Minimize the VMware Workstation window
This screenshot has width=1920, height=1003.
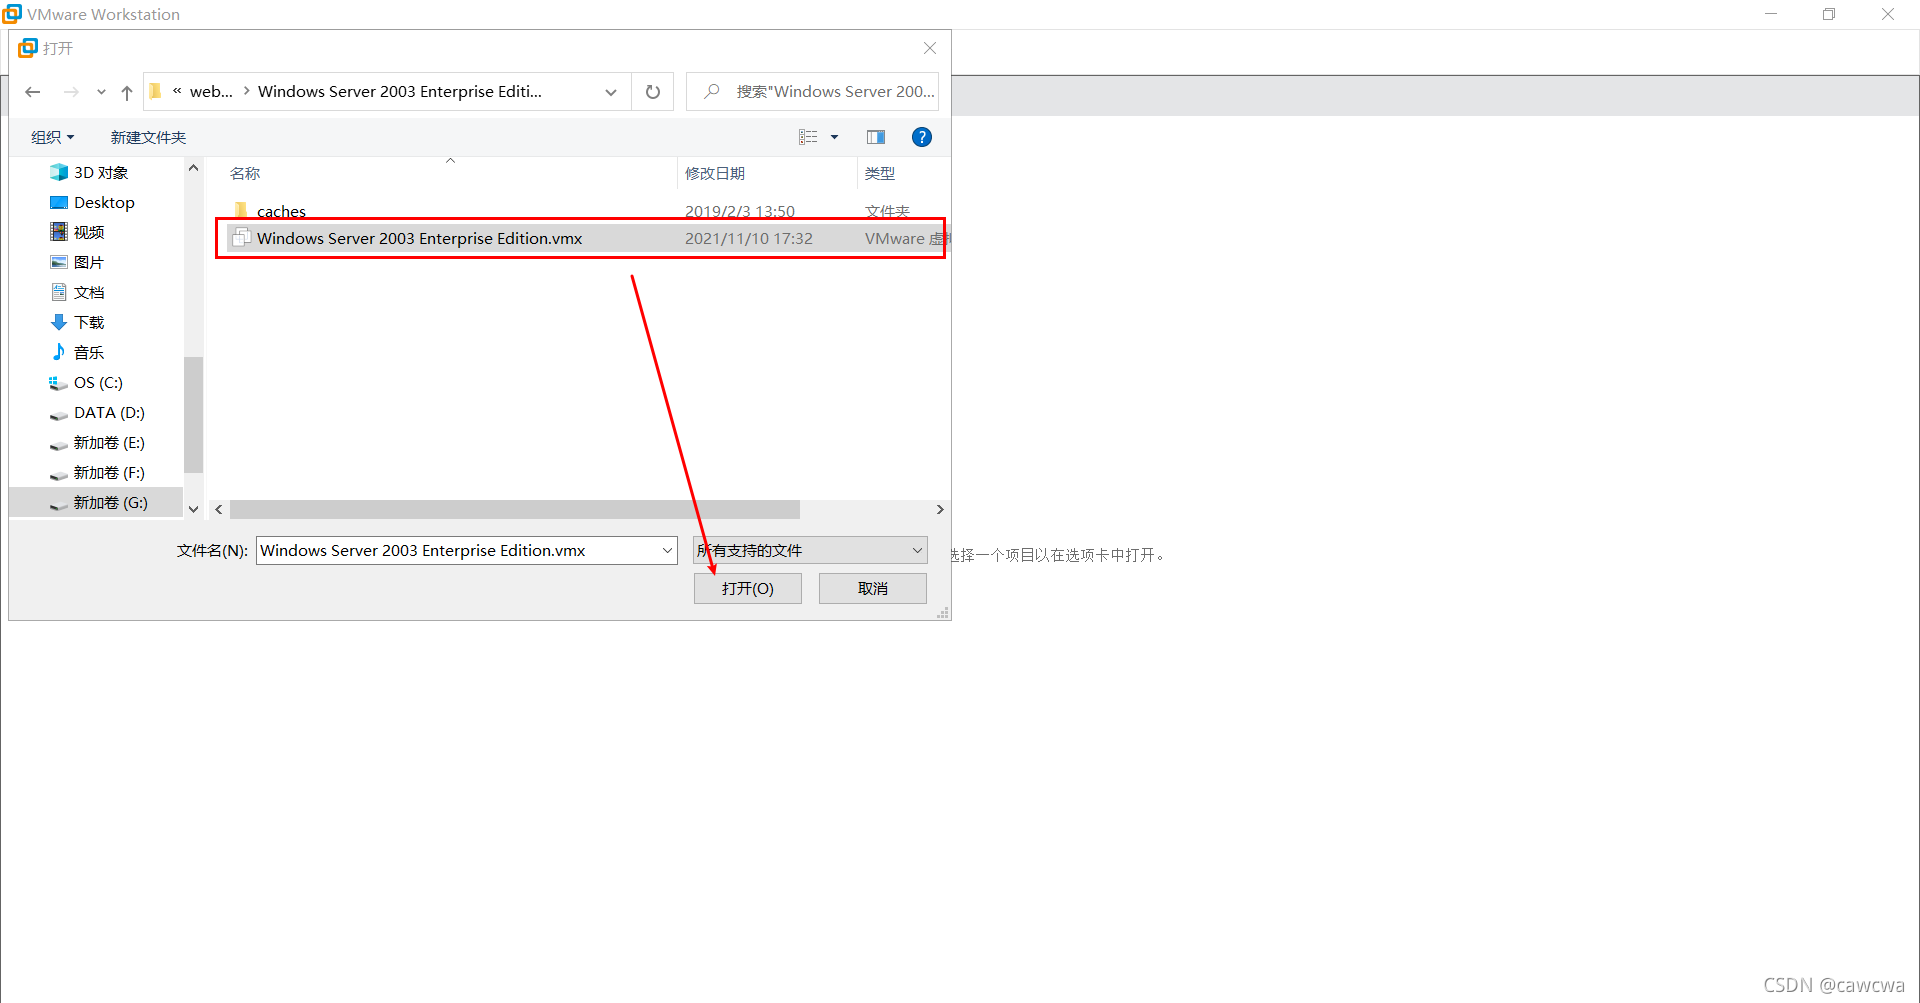click(1771, 14)
